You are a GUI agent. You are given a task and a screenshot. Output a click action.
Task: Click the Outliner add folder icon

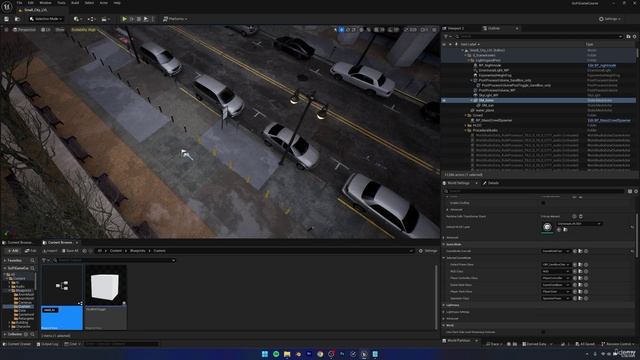coord(628,36)
